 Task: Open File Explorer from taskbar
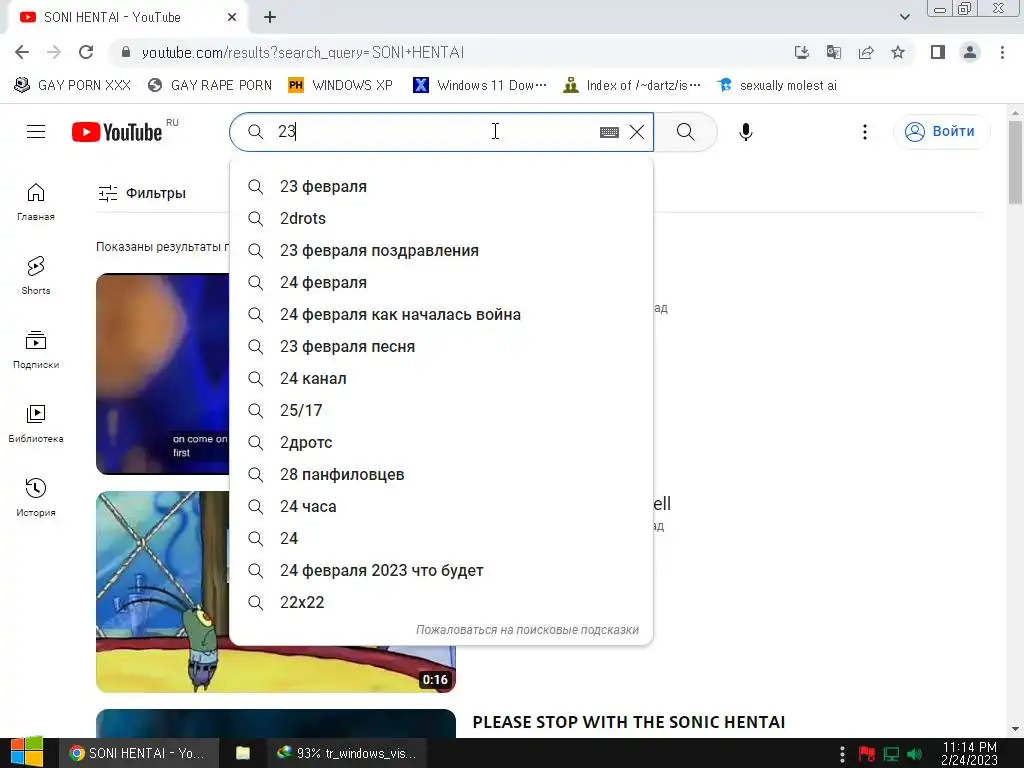click(x=242, y=754)
